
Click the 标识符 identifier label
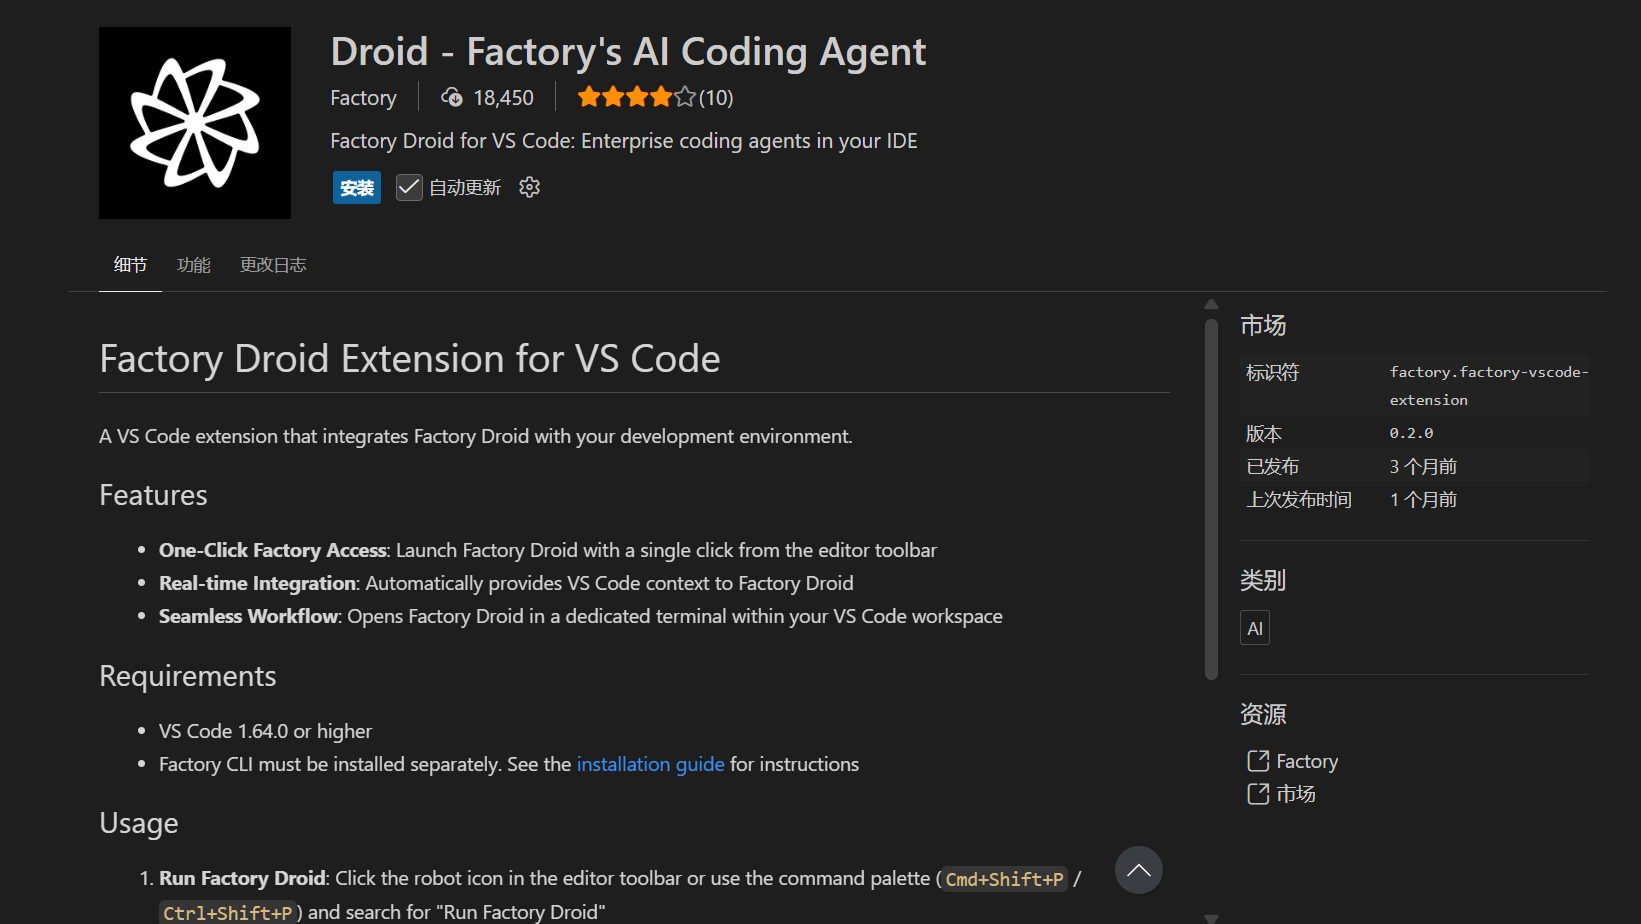pos(1272,373)
